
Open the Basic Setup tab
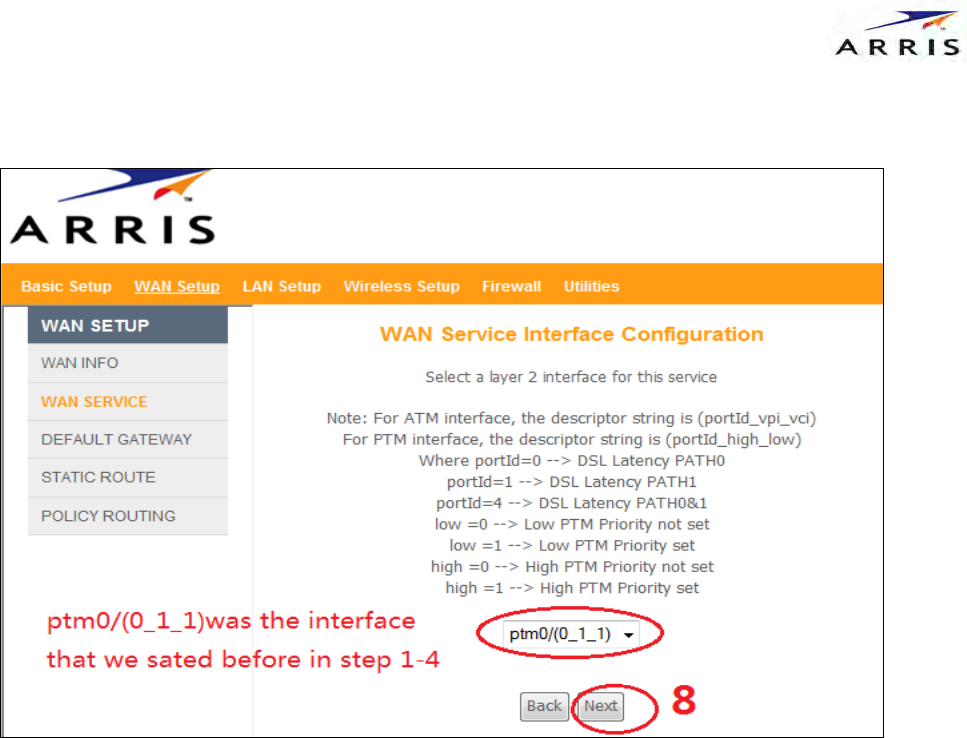coord(66,286)
